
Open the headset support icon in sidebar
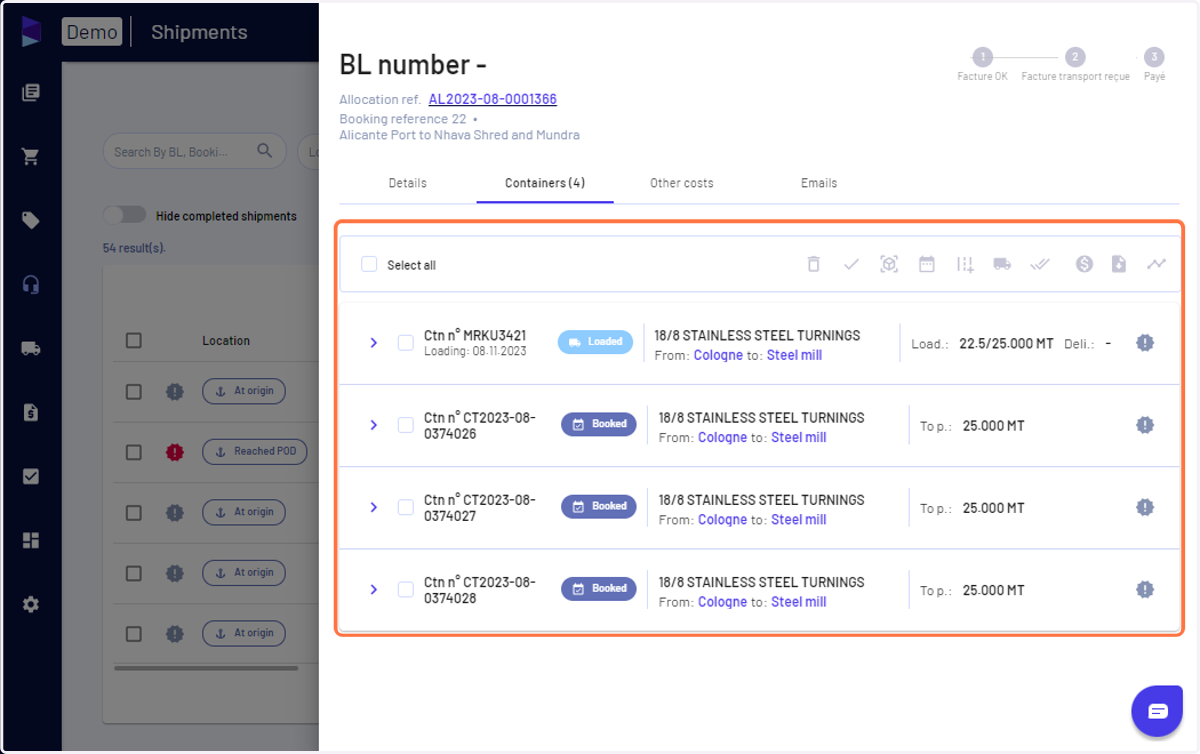[31, 285]
